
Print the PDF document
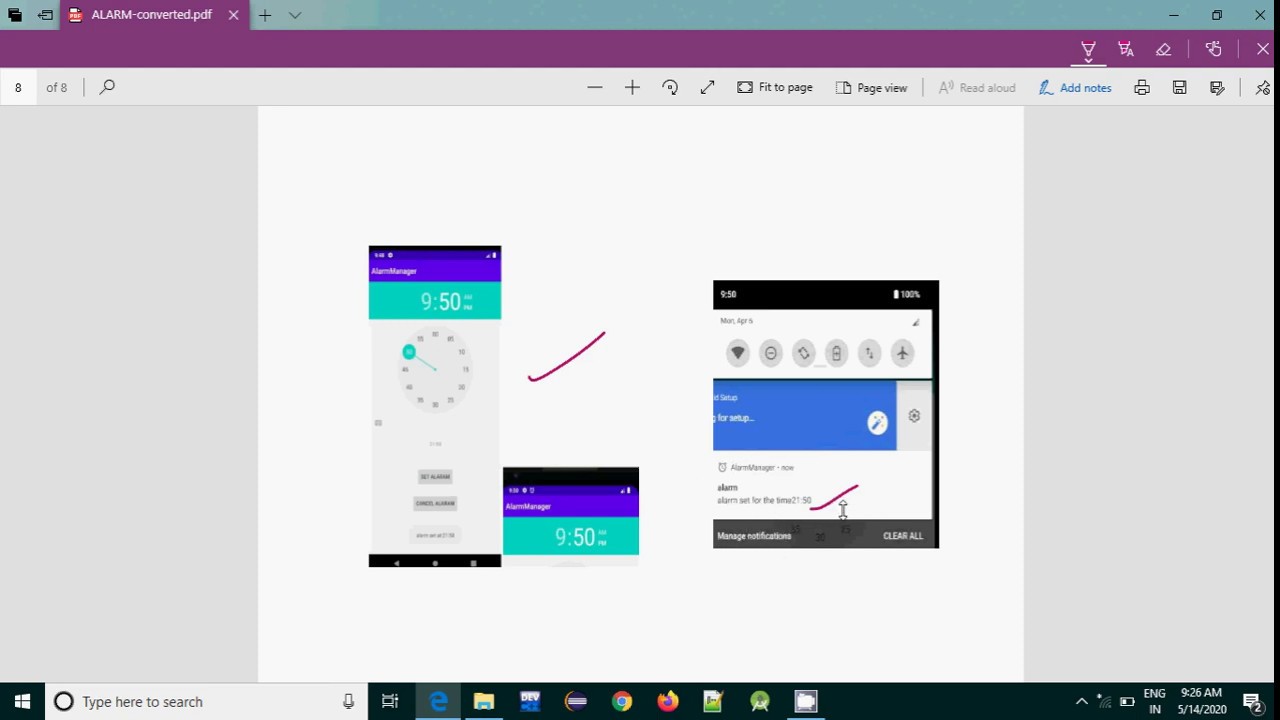tap(1142, 88)
